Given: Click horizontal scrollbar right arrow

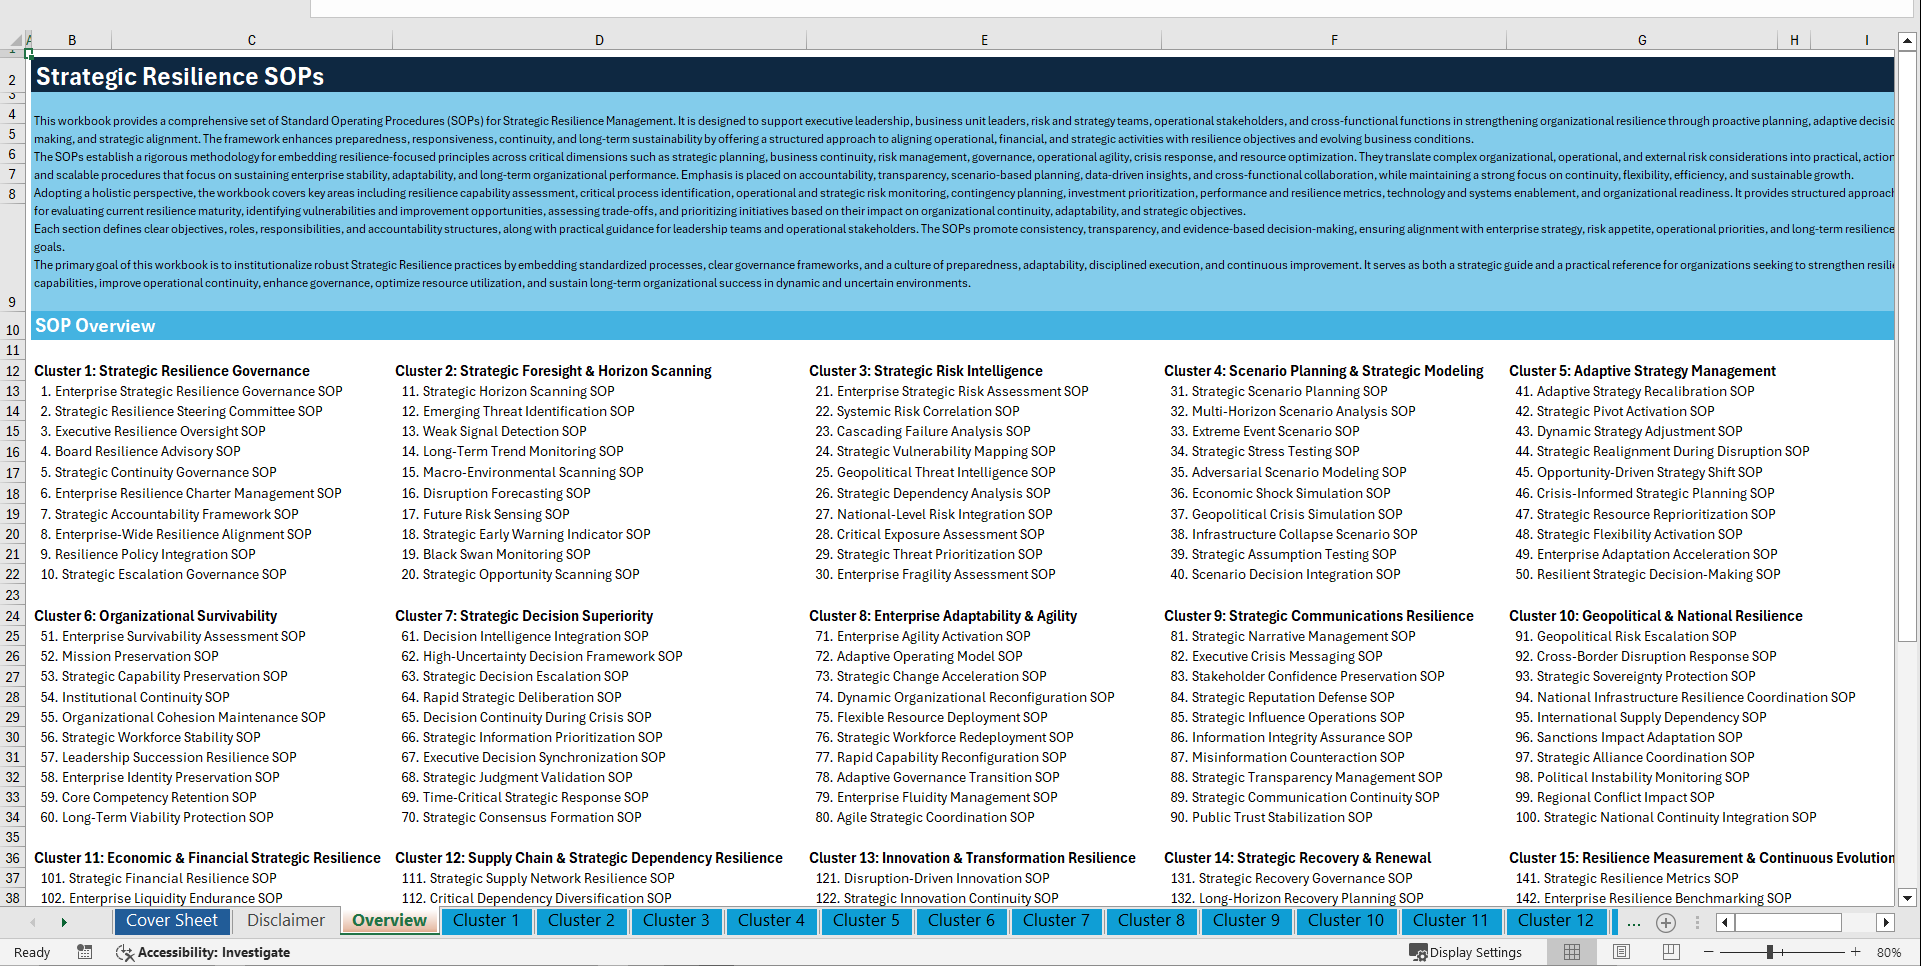Looking at the screenshot, I should [1885, 922].
